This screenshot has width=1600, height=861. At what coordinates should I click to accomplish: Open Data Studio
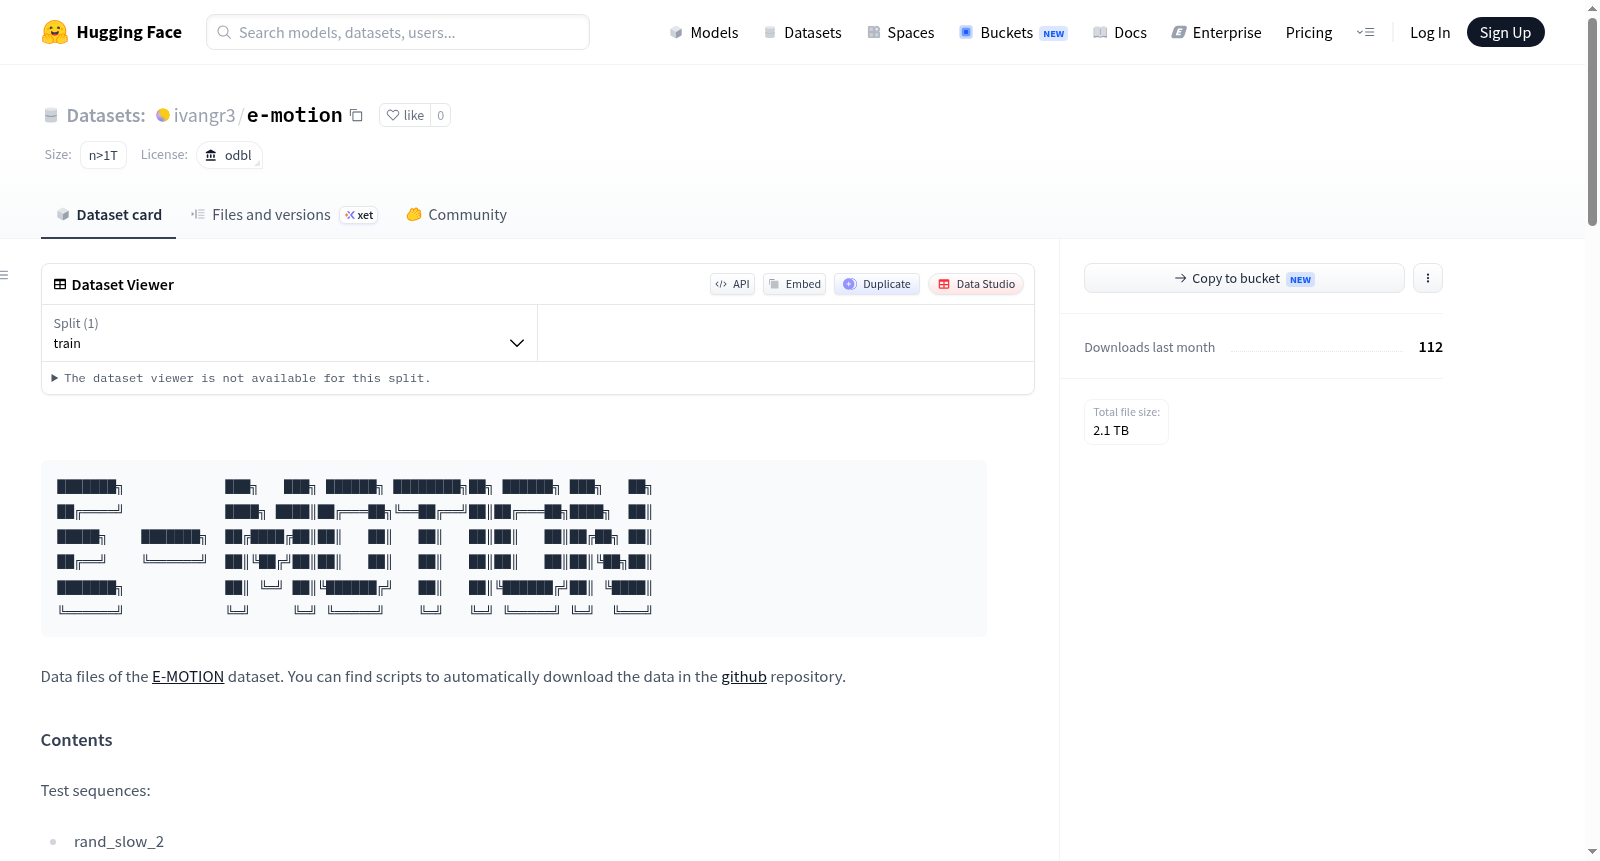976,284
